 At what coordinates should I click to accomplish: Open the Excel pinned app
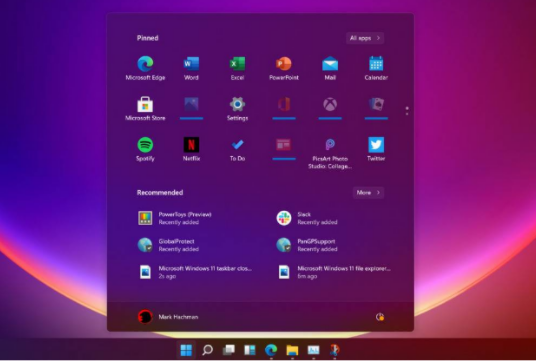click(x=237, y=68)
